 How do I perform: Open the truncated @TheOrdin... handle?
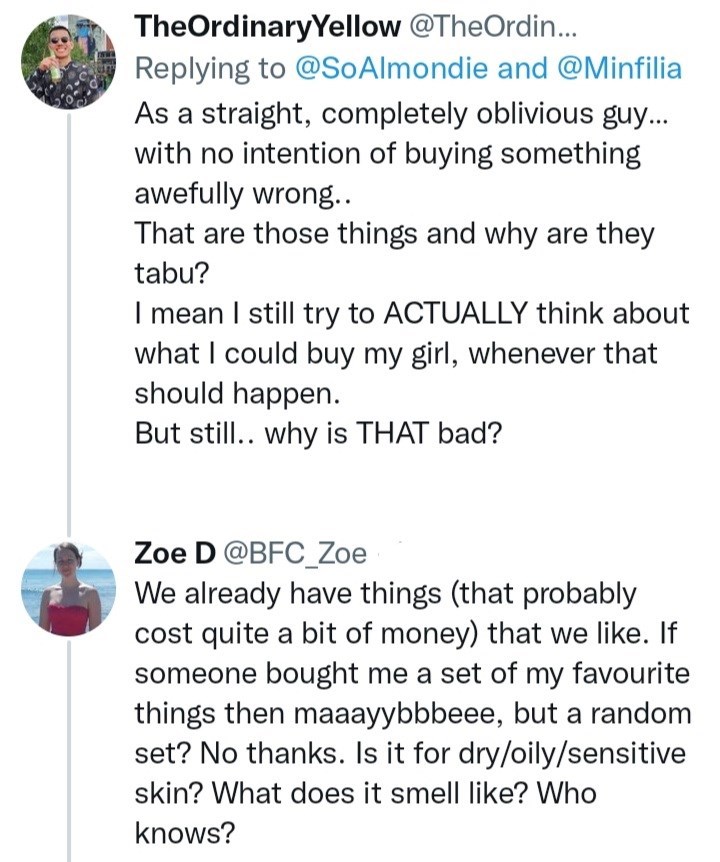(492, 27)
